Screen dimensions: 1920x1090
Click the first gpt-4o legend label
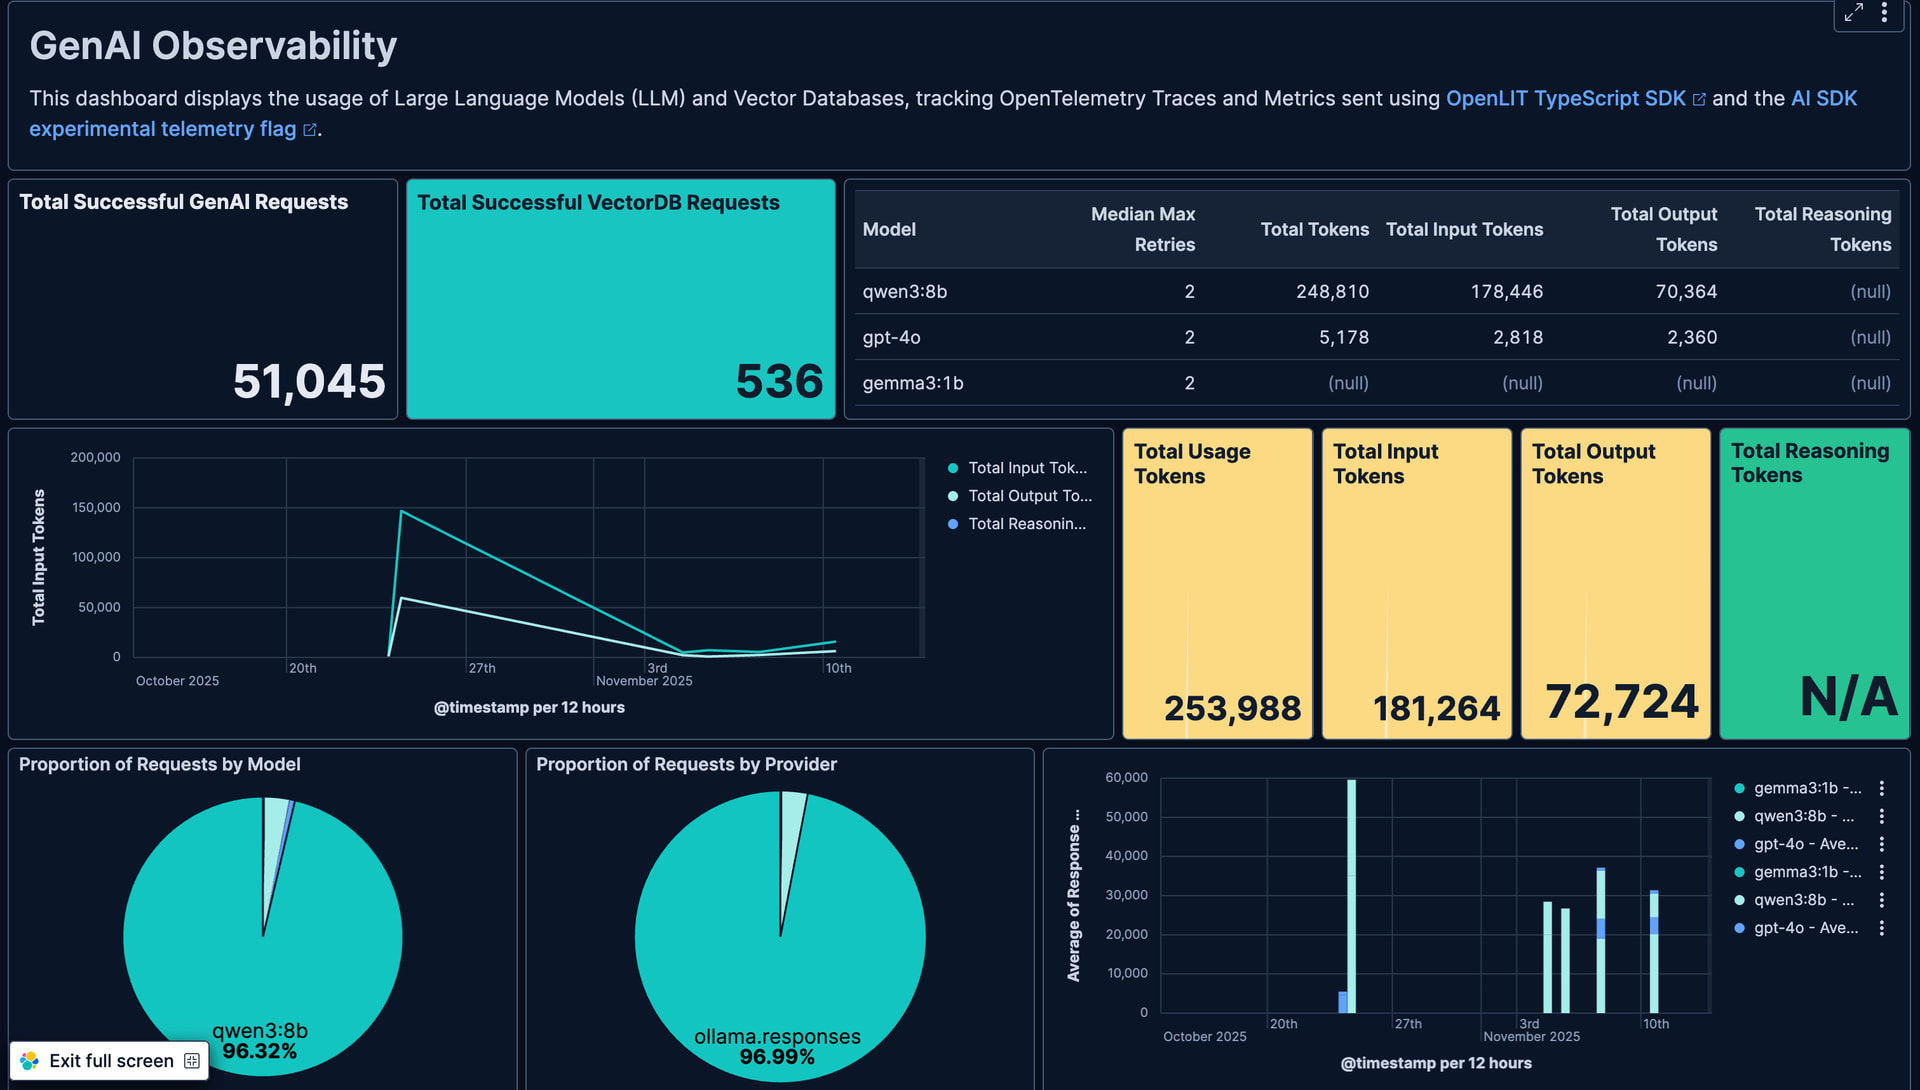click(x=1805, y=844)
